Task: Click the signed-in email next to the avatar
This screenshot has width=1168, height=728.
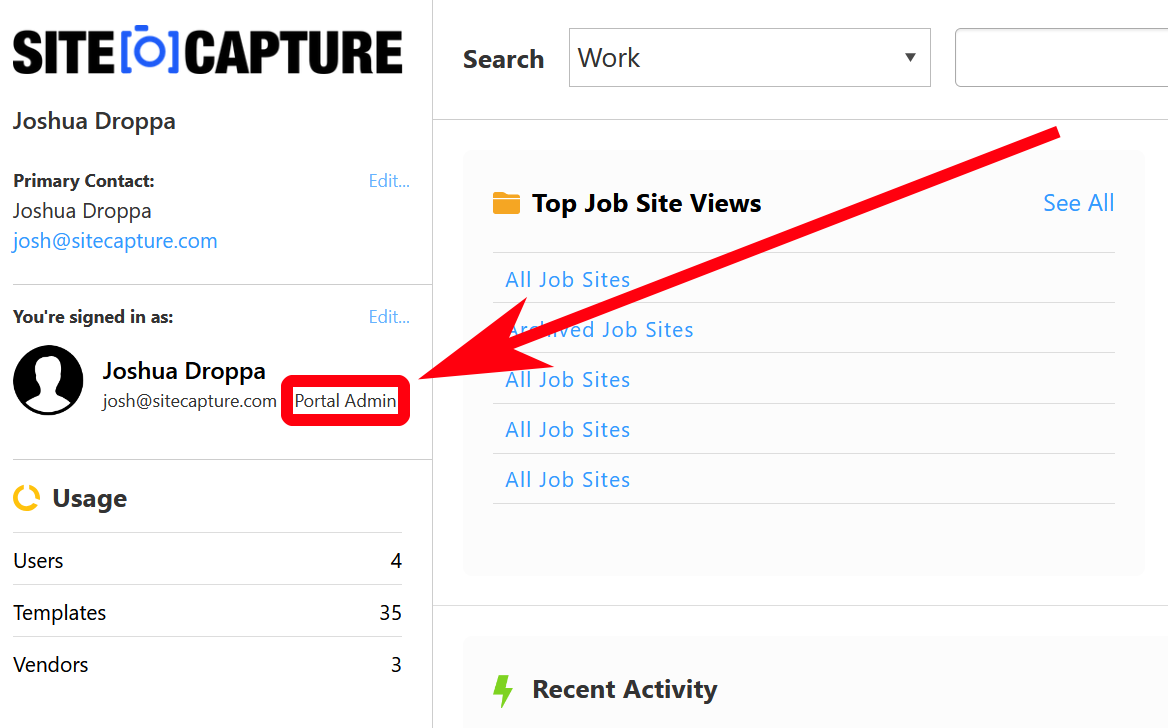Action: tap(189, 401)
